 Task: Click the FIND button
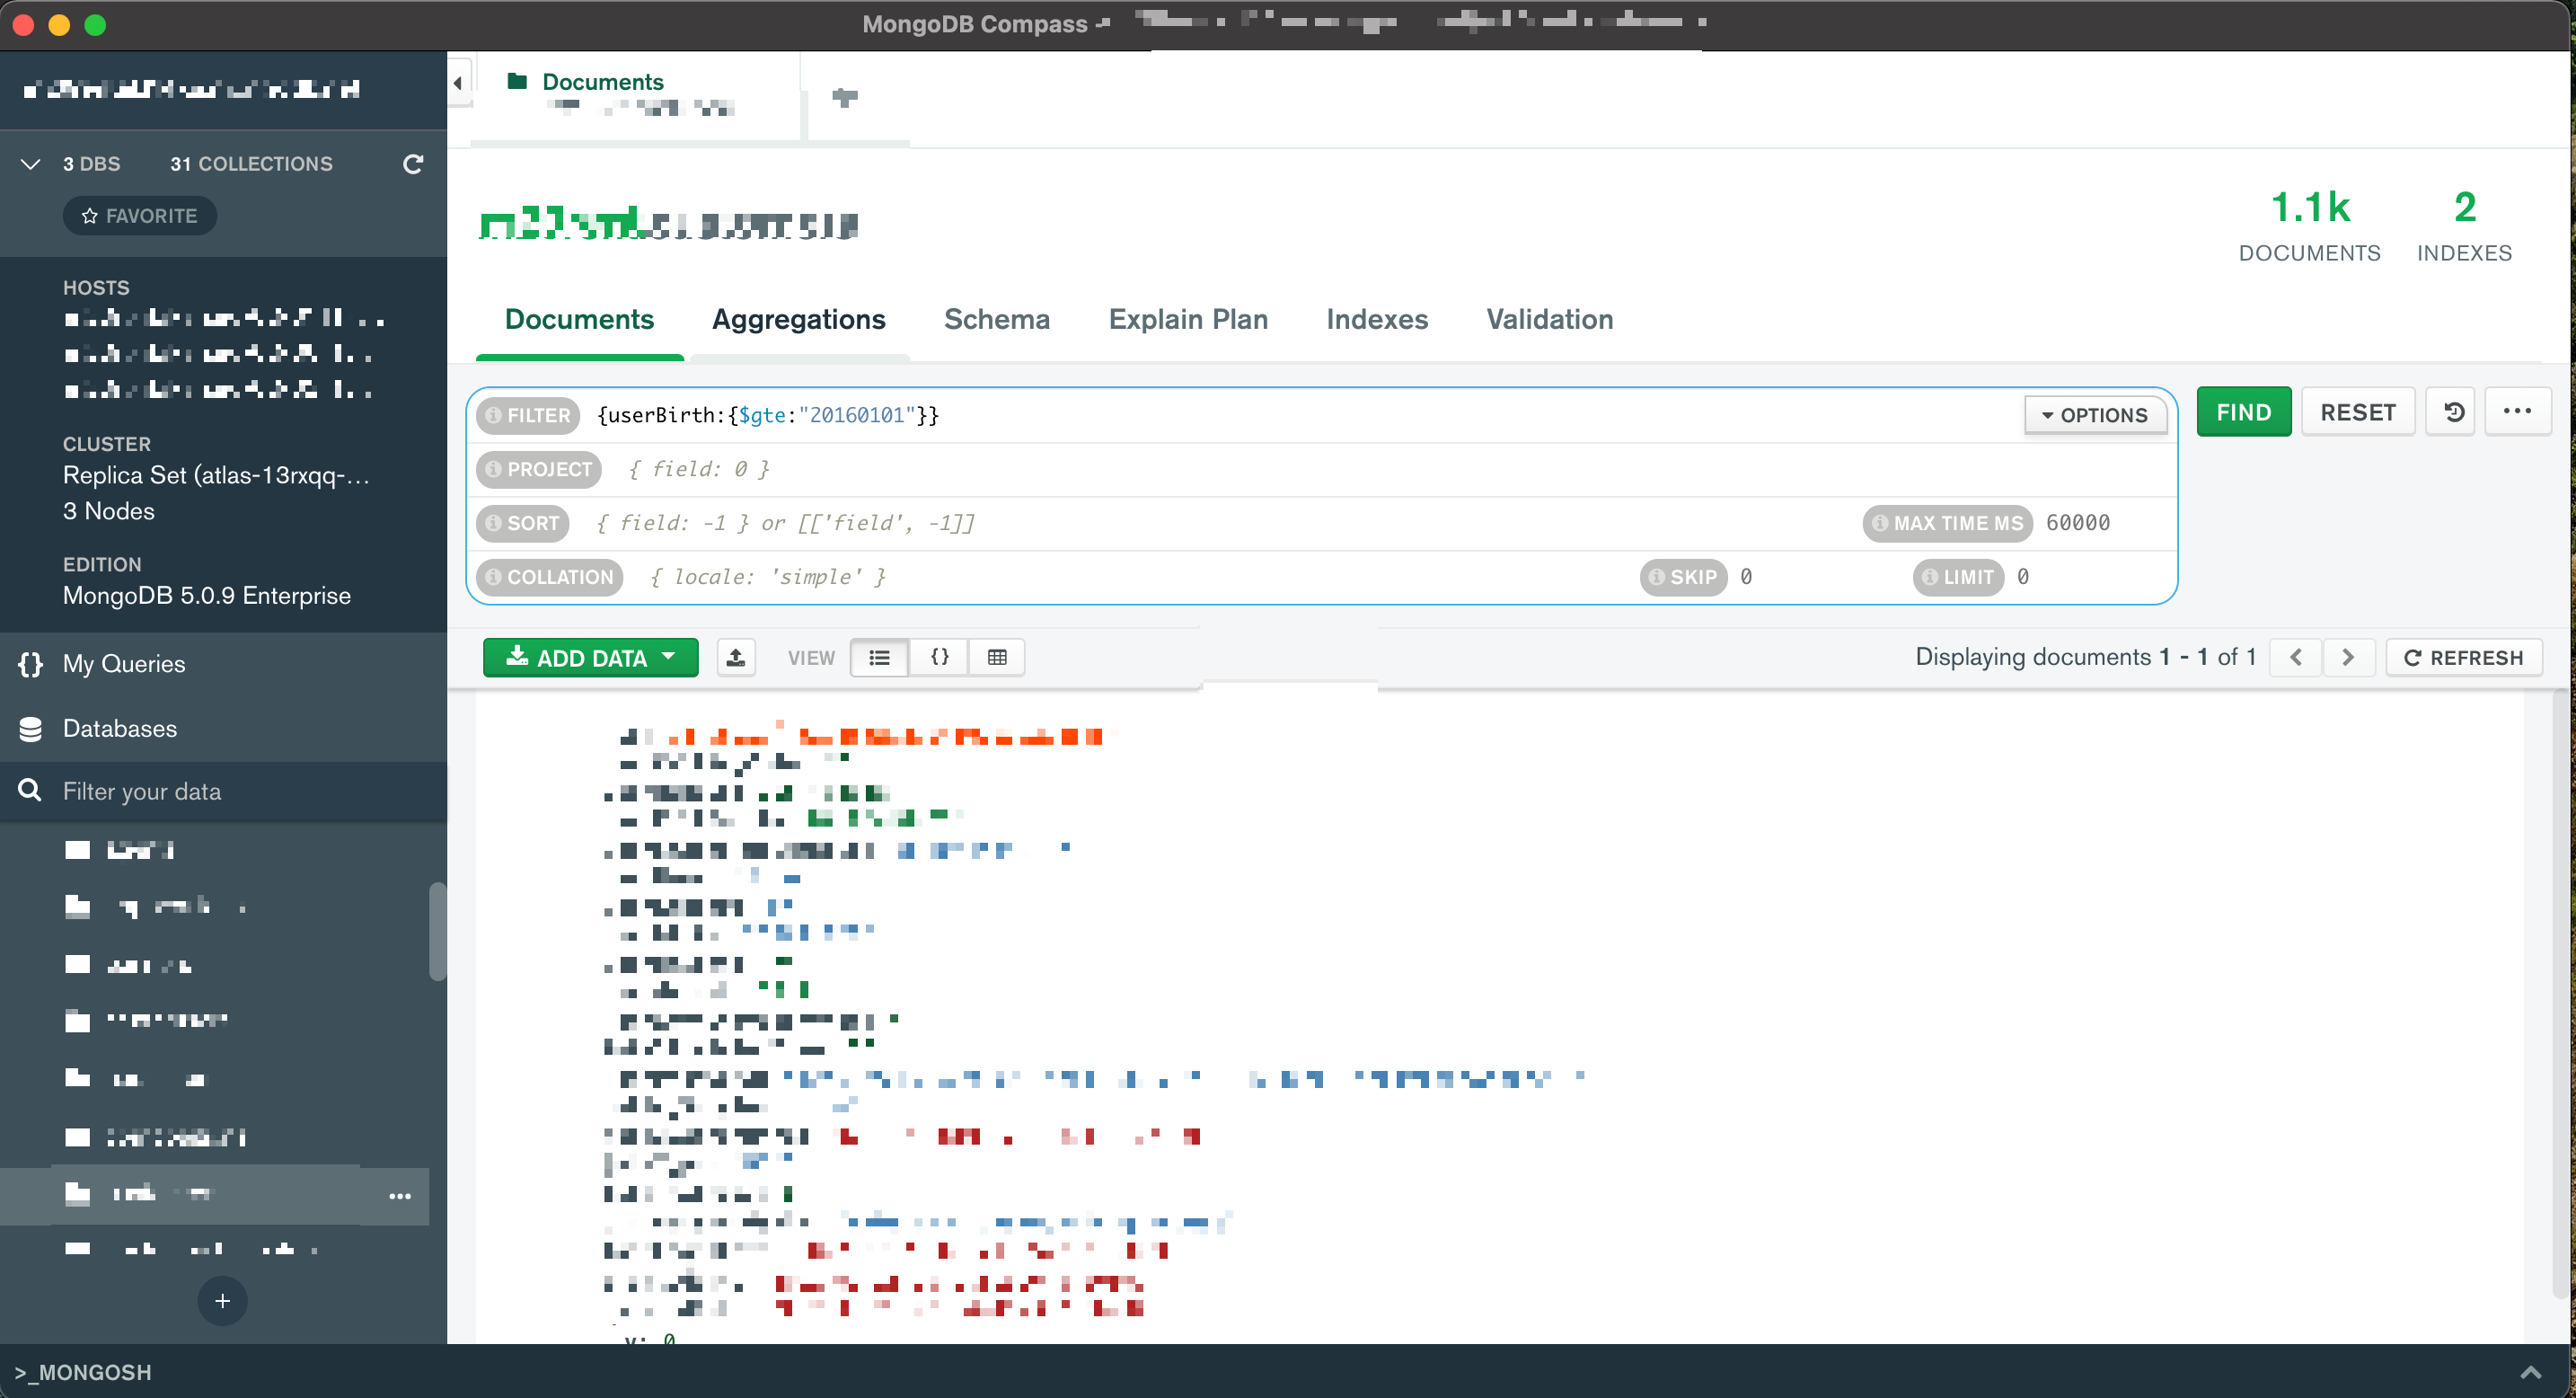pos(2243,412)
